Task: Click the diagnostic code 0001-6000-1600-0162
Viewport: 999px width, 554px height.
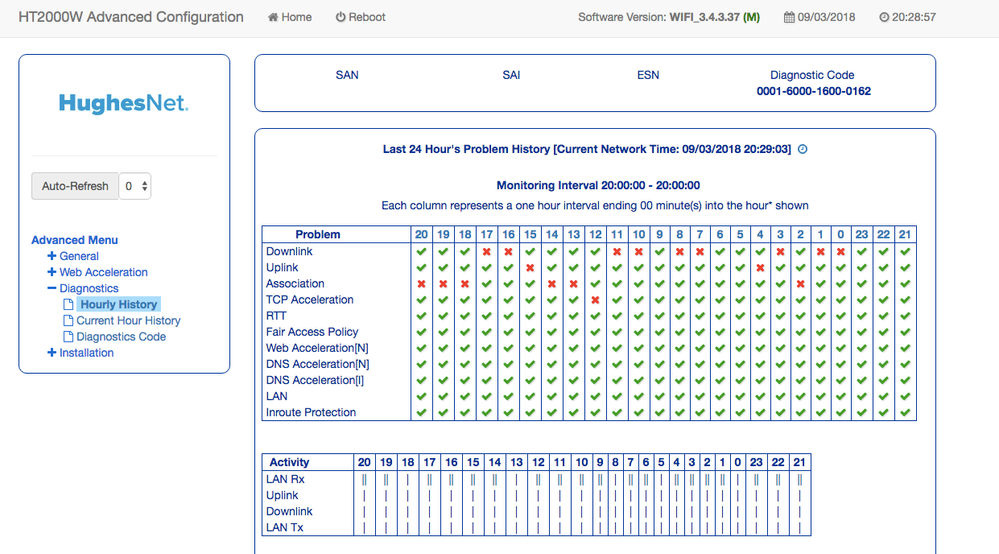Action: (813, 91)
